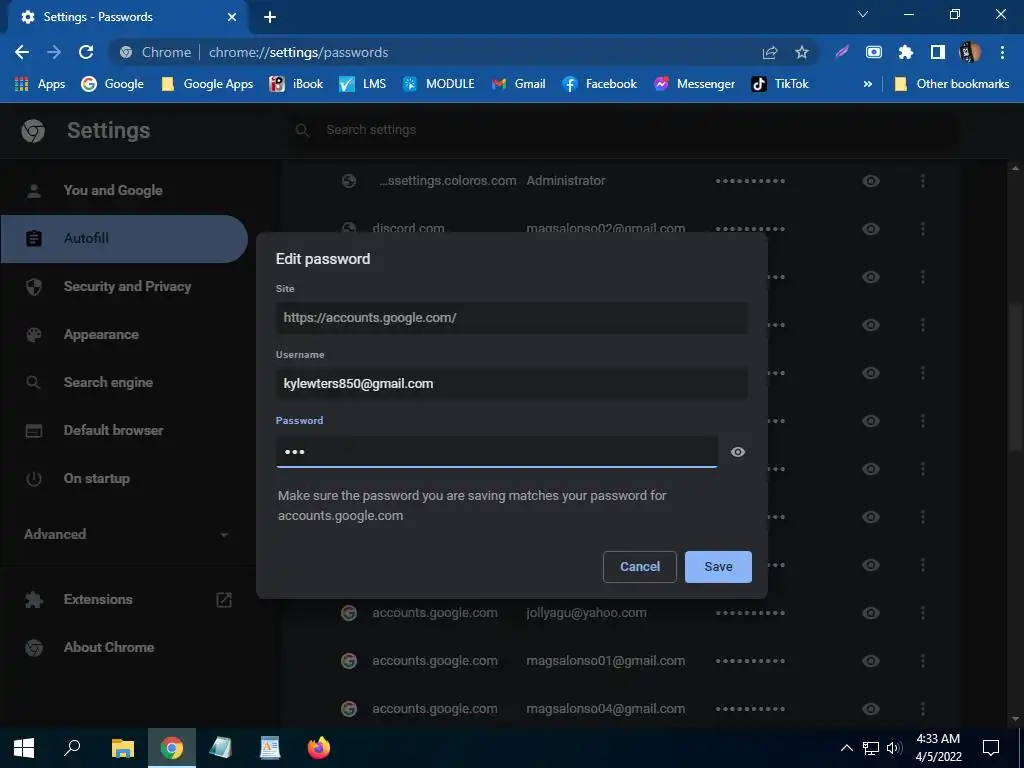Show password for coloros.com Administrator row
Image resolution: width=1024 pixels, height=768 pixels.
[x=871, y=181]
